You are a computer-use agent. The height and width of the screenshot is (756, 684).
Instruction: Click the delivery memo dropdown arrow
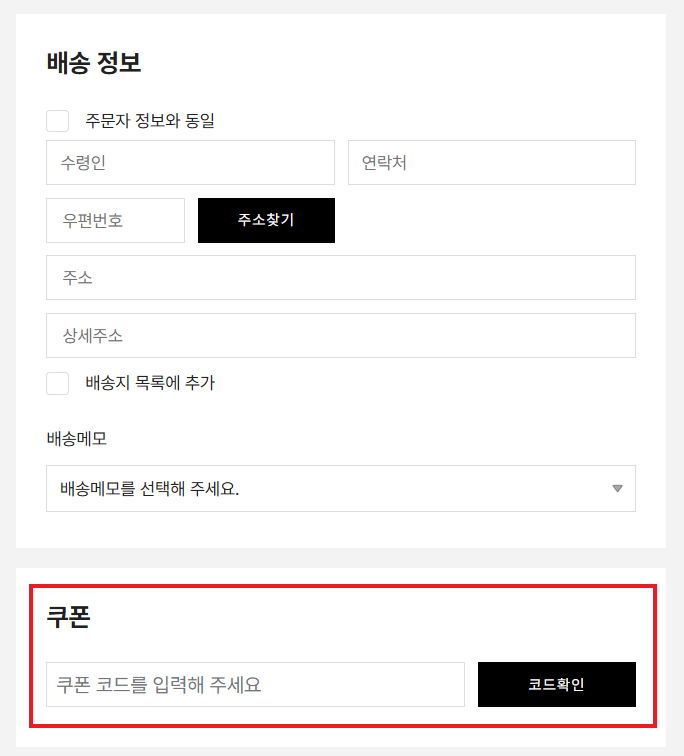pyautogui.click(x=617, y=489)
